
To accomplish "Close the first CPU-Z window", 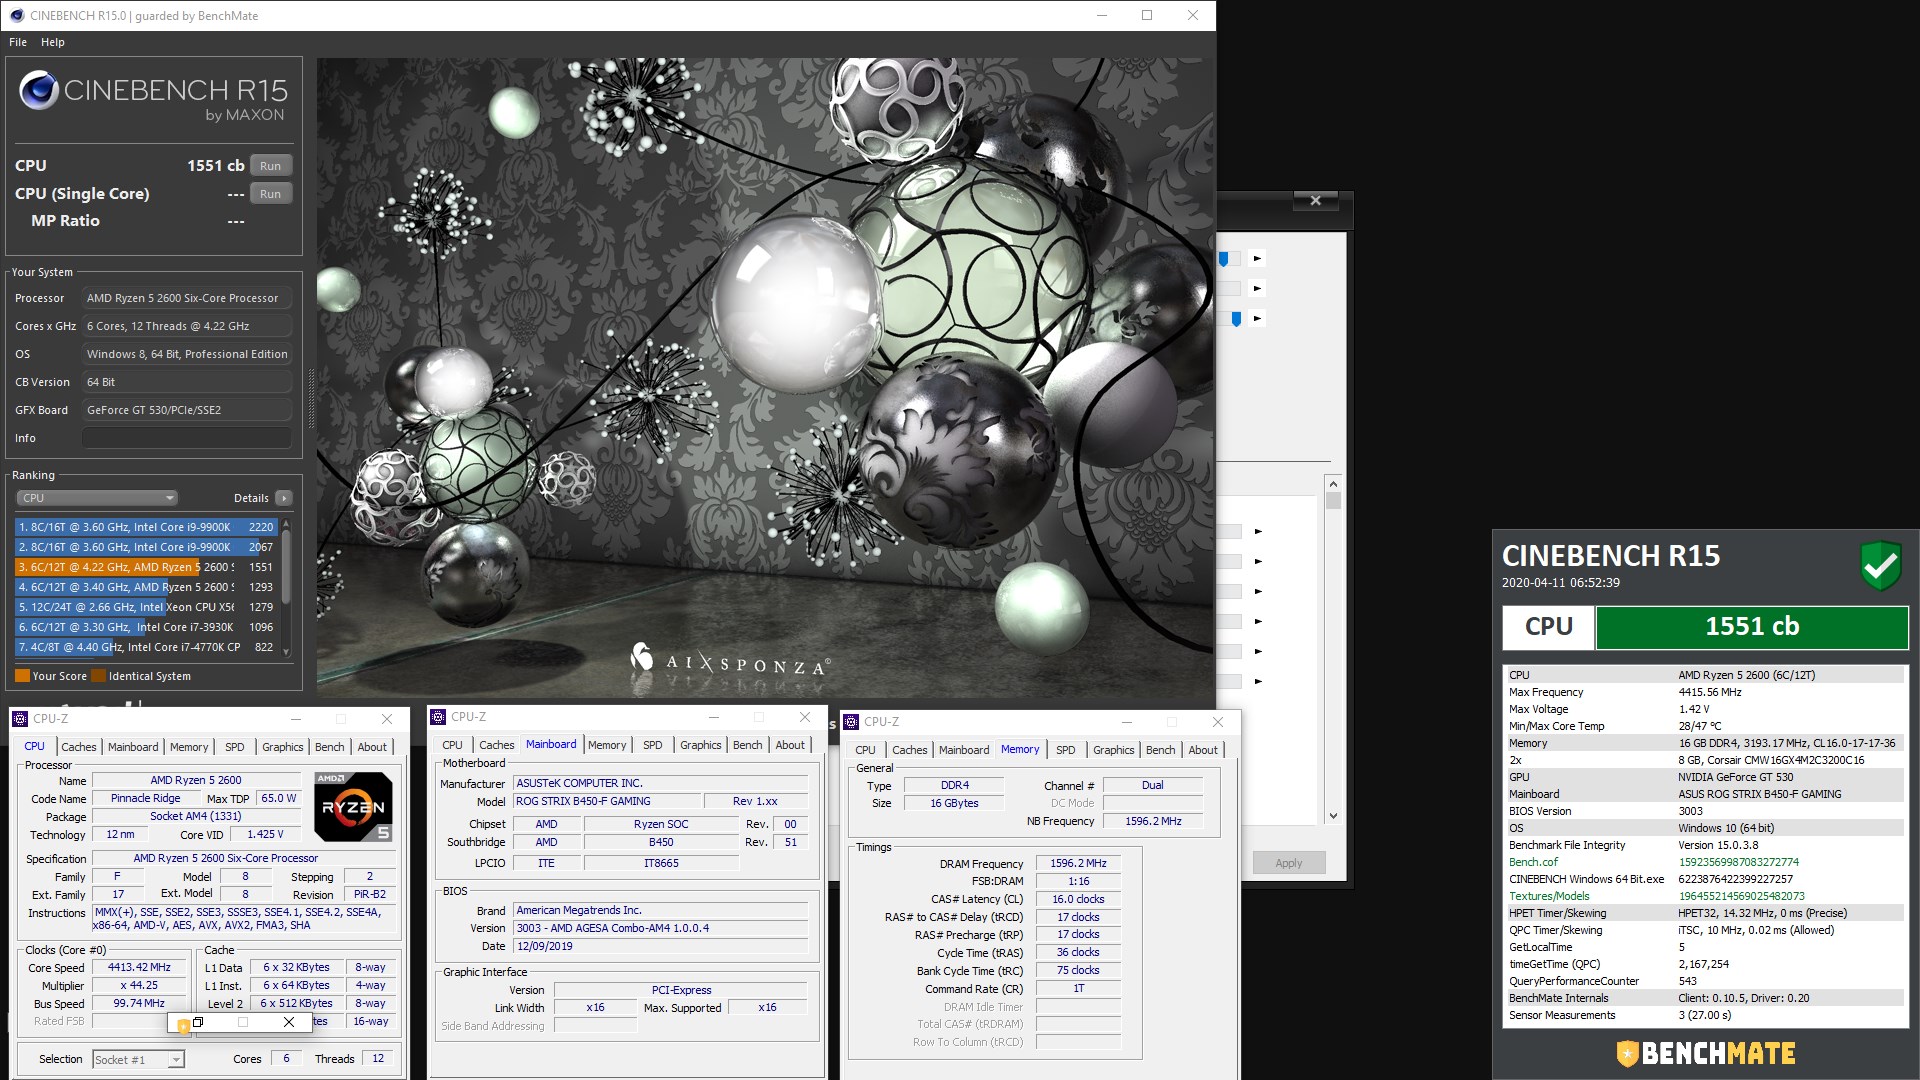I will [387, 719].
